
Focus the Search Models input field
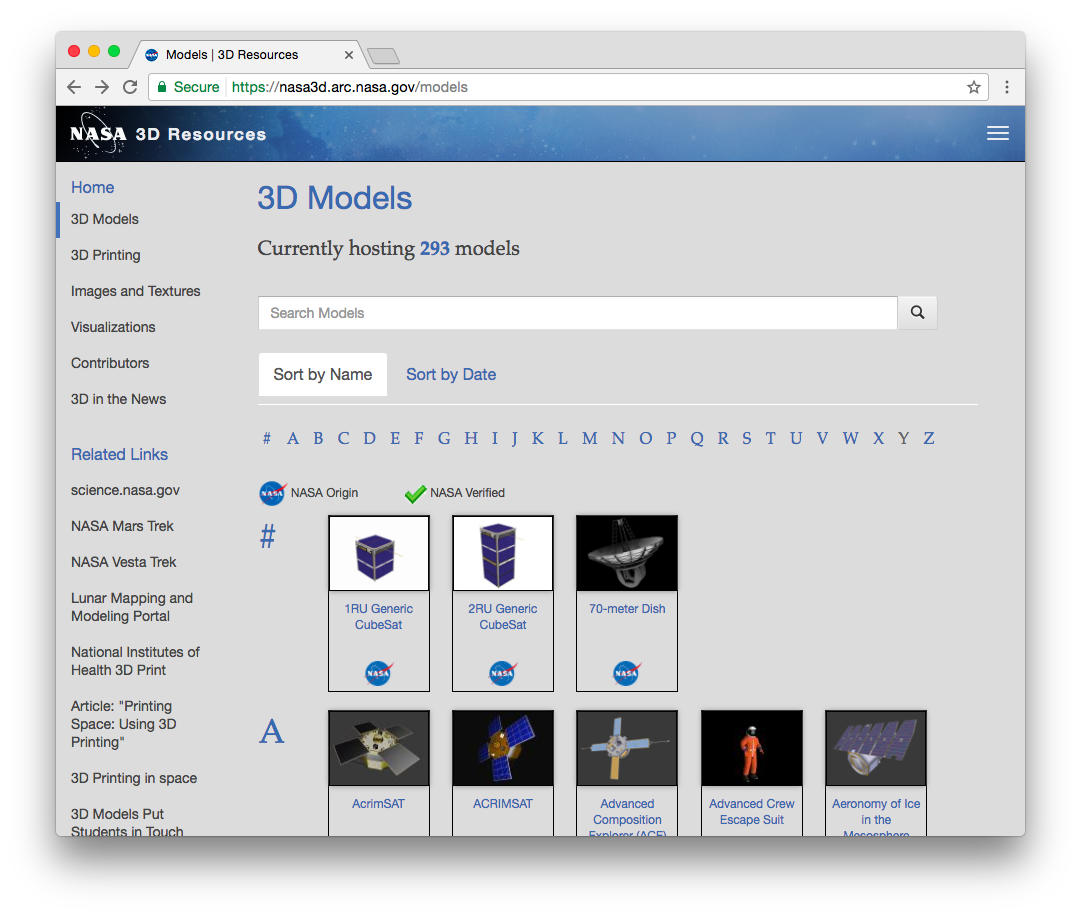tap(578, 313)
